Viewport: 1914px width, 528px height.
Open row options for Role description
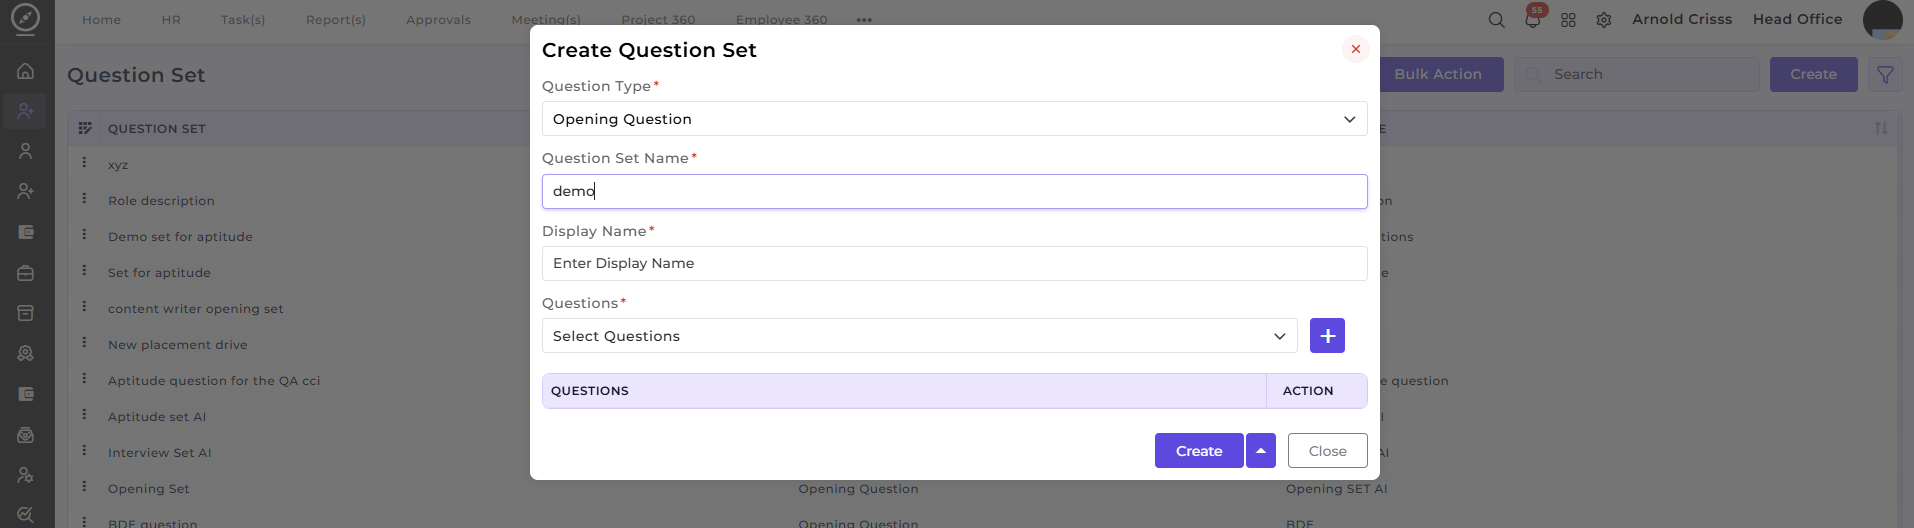click(84, 199)
